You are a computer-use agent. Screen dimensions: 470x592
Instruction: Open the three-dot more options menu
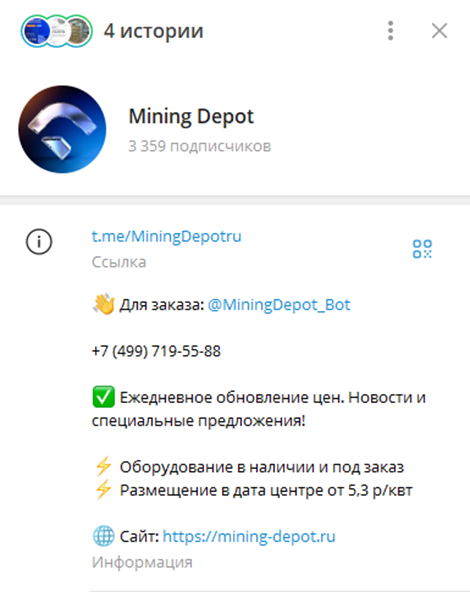click(x=390, y=31)
